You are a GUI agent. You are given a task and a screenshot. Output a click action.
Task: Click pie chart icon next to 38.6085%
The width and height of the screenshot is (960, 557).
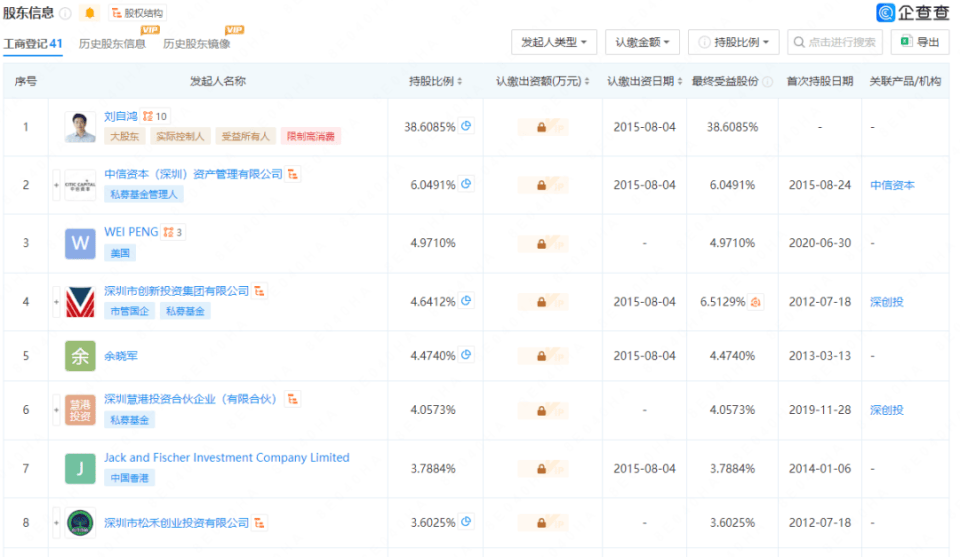[x=466, y=126]
